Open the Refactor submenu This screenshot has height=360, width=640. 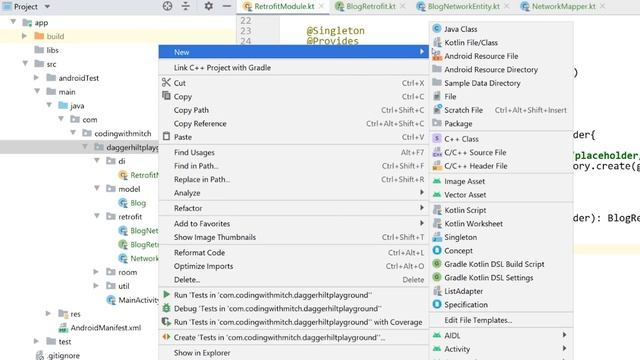coord(293,208)
